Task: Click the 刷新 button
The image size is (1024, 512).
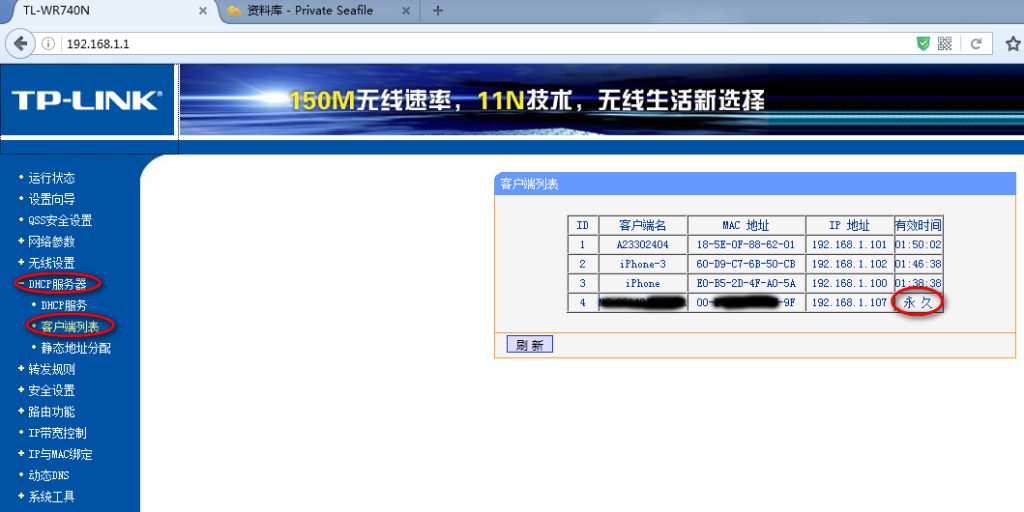Action: click(529, 344)
